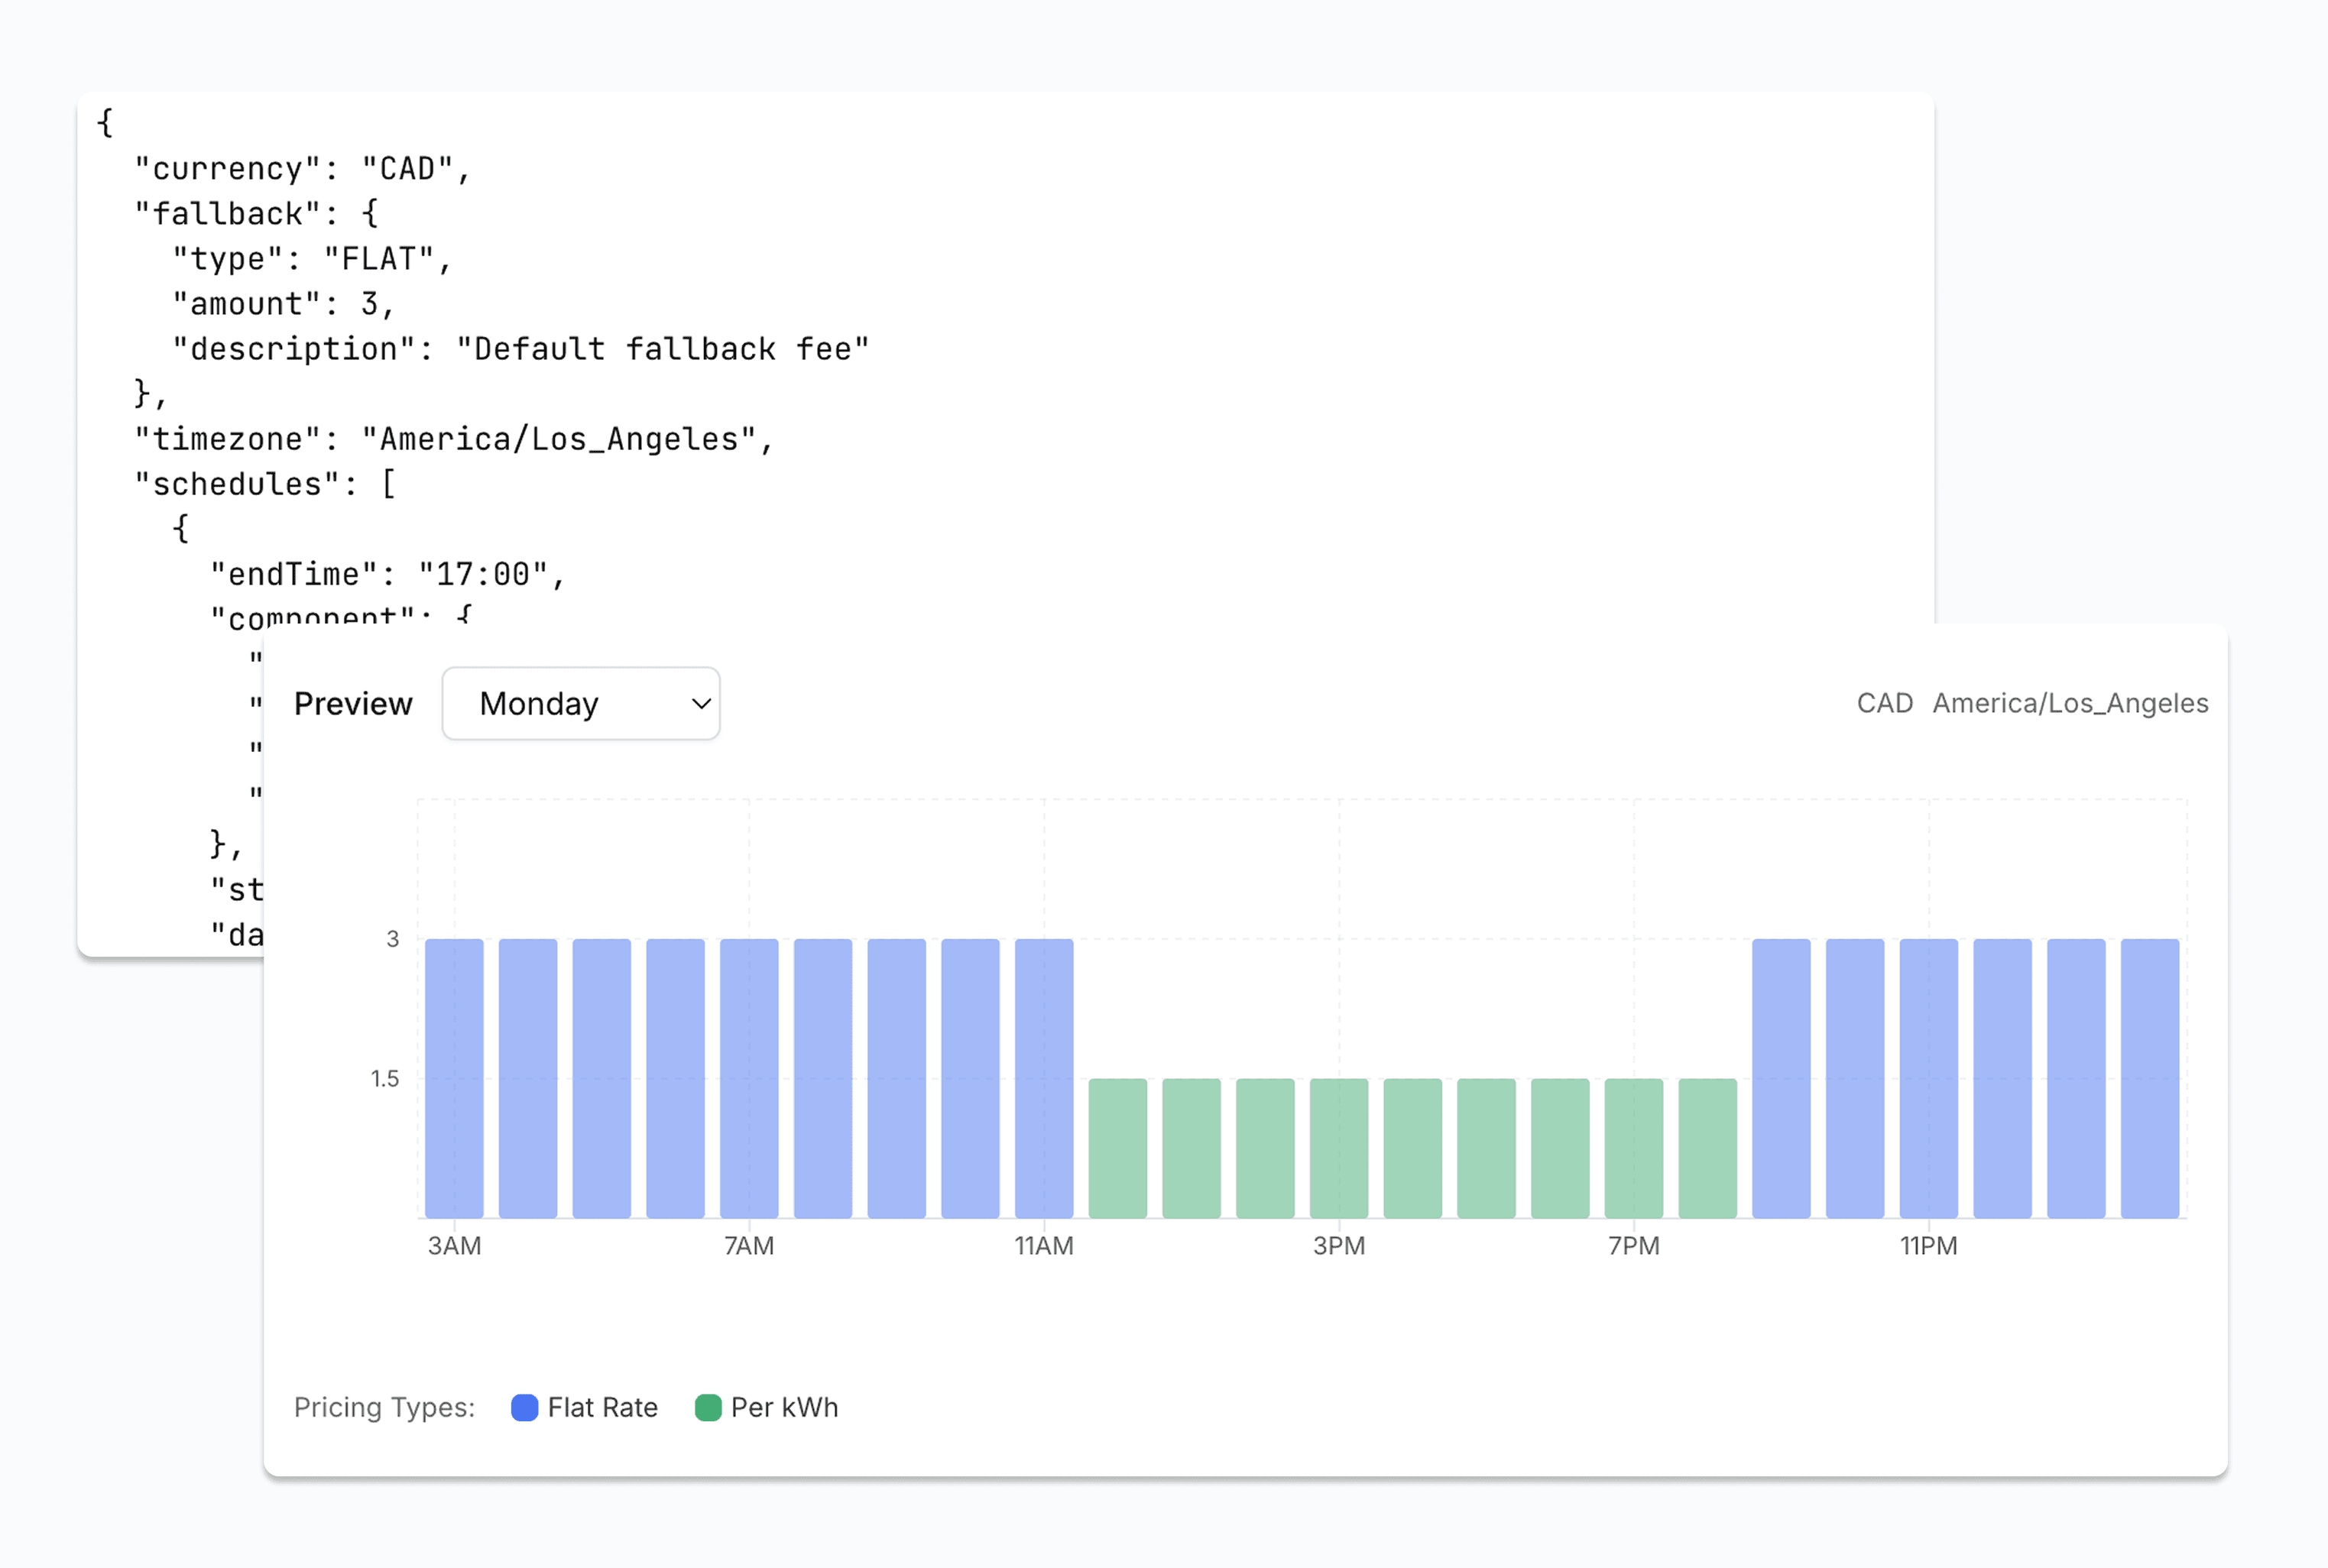Click the blue Flat Rate legend swatch
Image resolution: width=2328 pixels, height=1568 pixels.
[524, 1407]
